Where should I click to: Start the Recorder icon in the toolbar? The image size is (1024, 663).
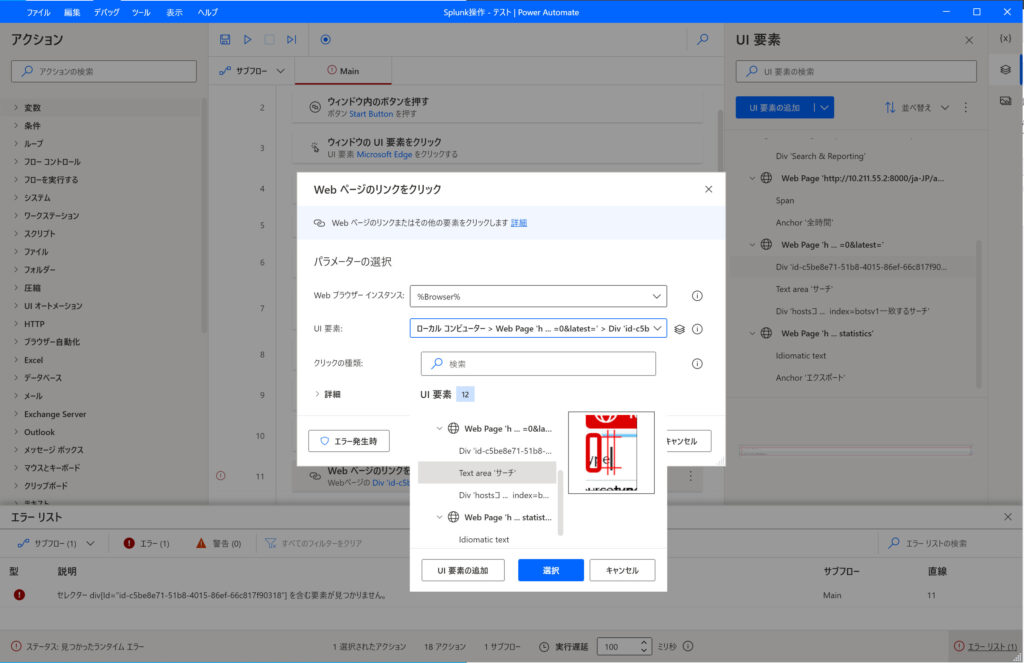(x=325, y=40)
